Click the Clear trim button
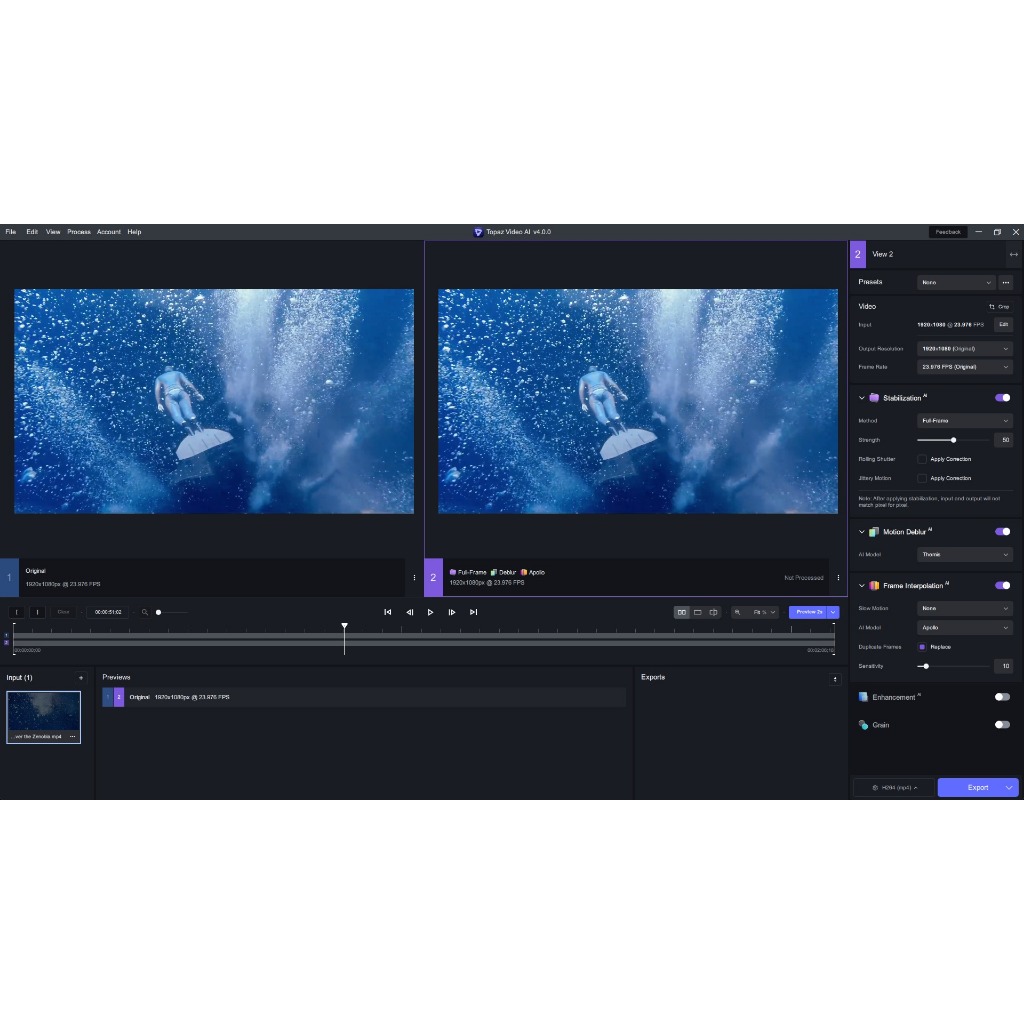Image resolution: width=1024 pixels, height=1024 pixels. pyautogui.click(x=63, y=612)
